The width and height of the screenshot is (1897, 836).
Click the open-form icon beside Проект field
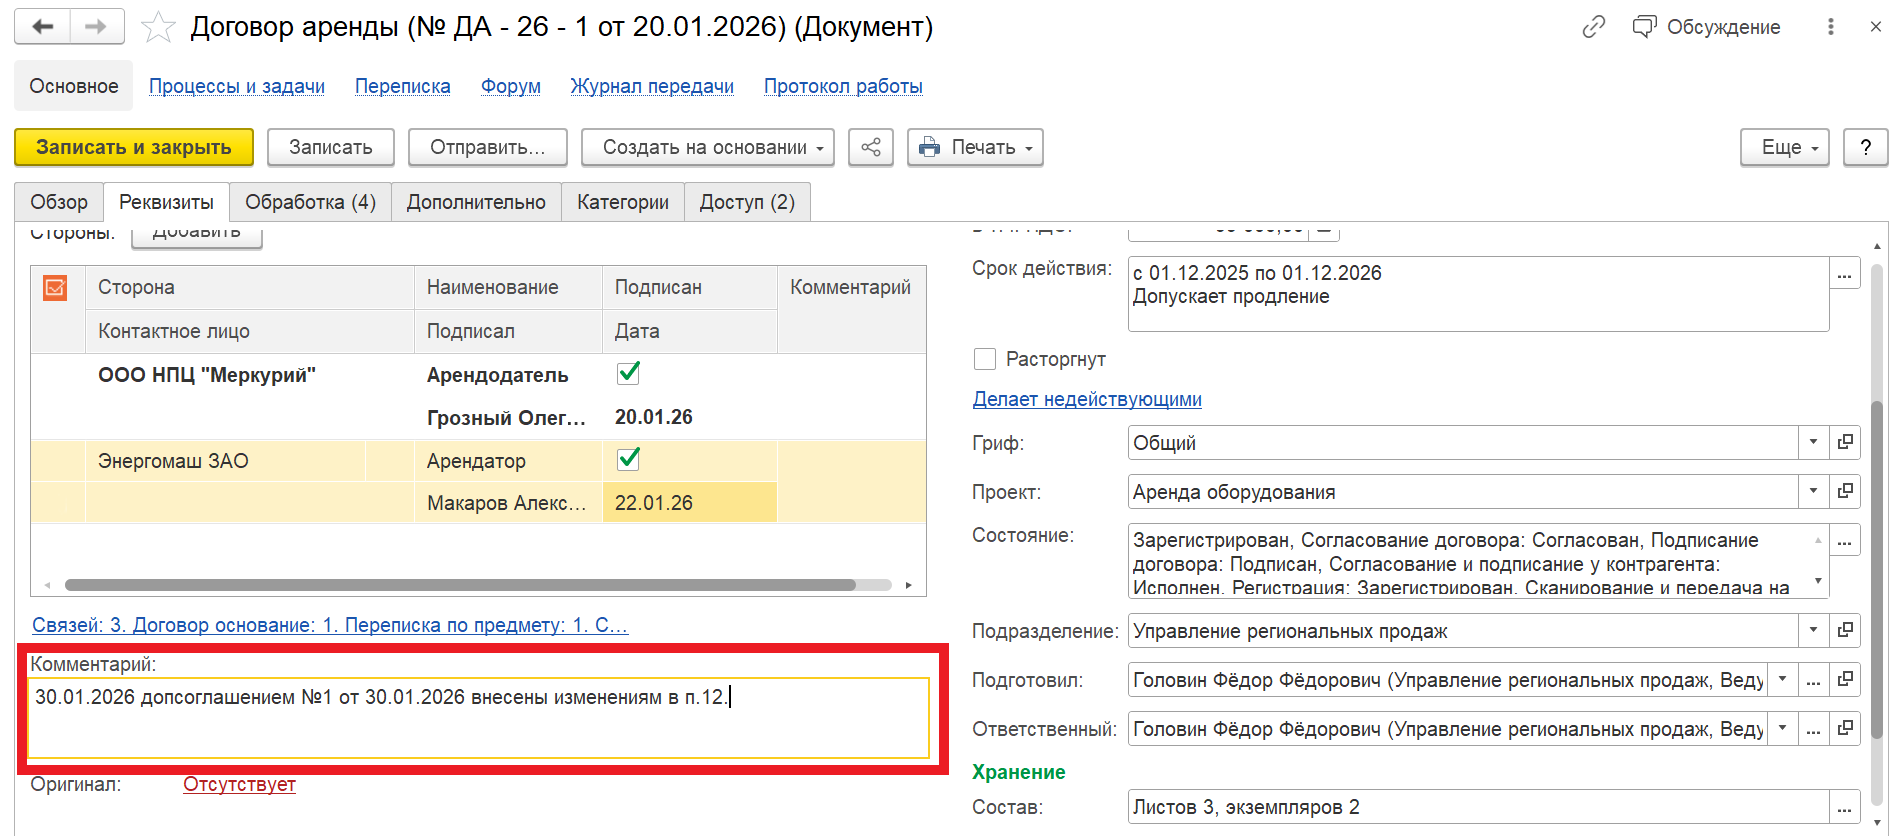pos(1845,491)
